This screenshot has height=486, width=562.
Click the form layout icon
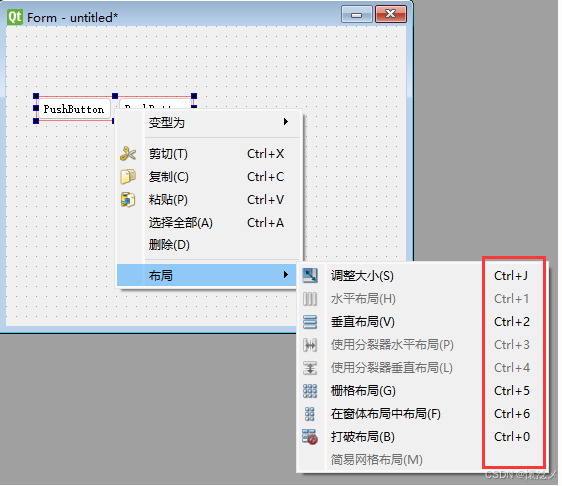(x=310, y=414)
